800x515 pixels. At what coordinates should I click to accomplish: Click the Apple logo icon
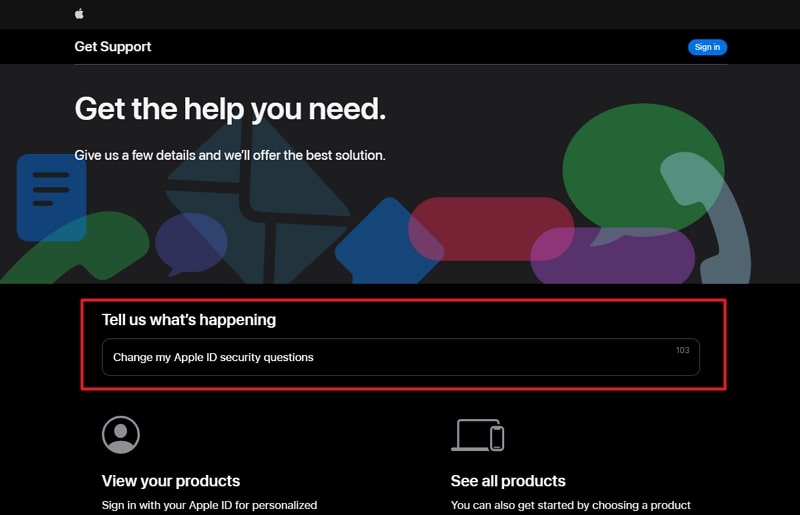click(x=79, y=14)
